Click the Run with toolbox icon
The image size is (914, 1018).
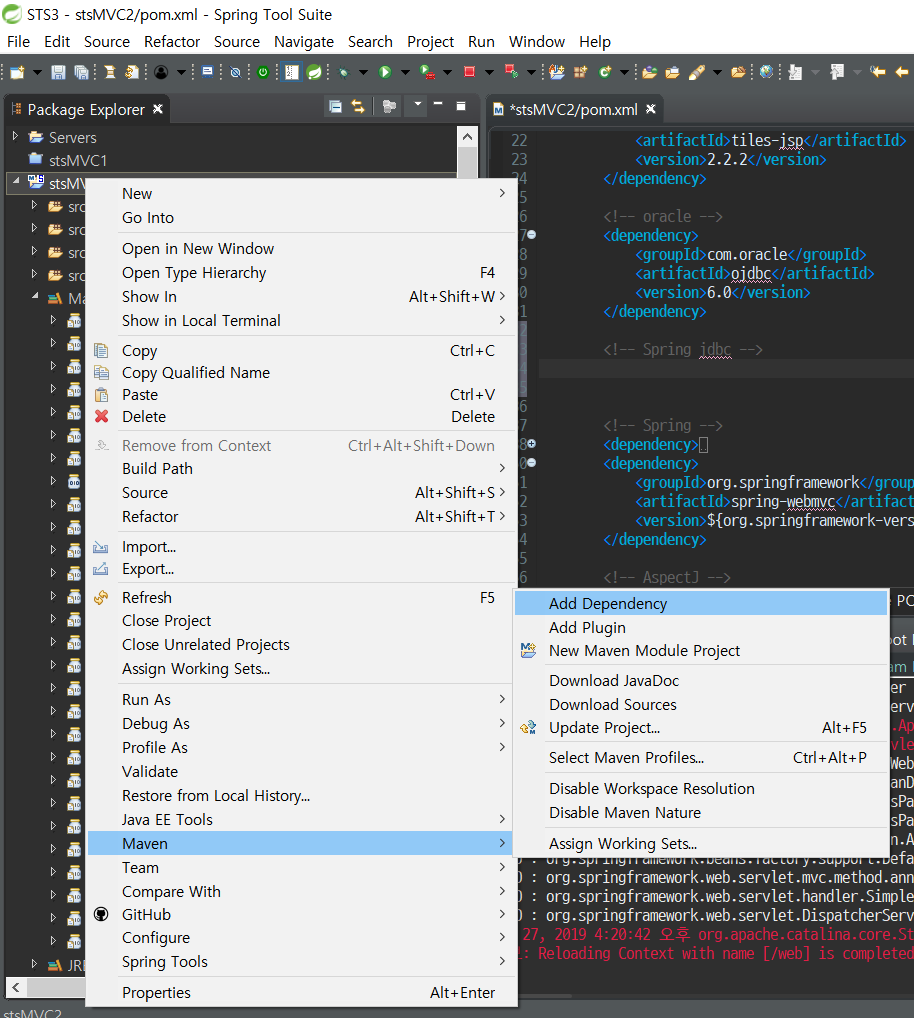(427, 72)
